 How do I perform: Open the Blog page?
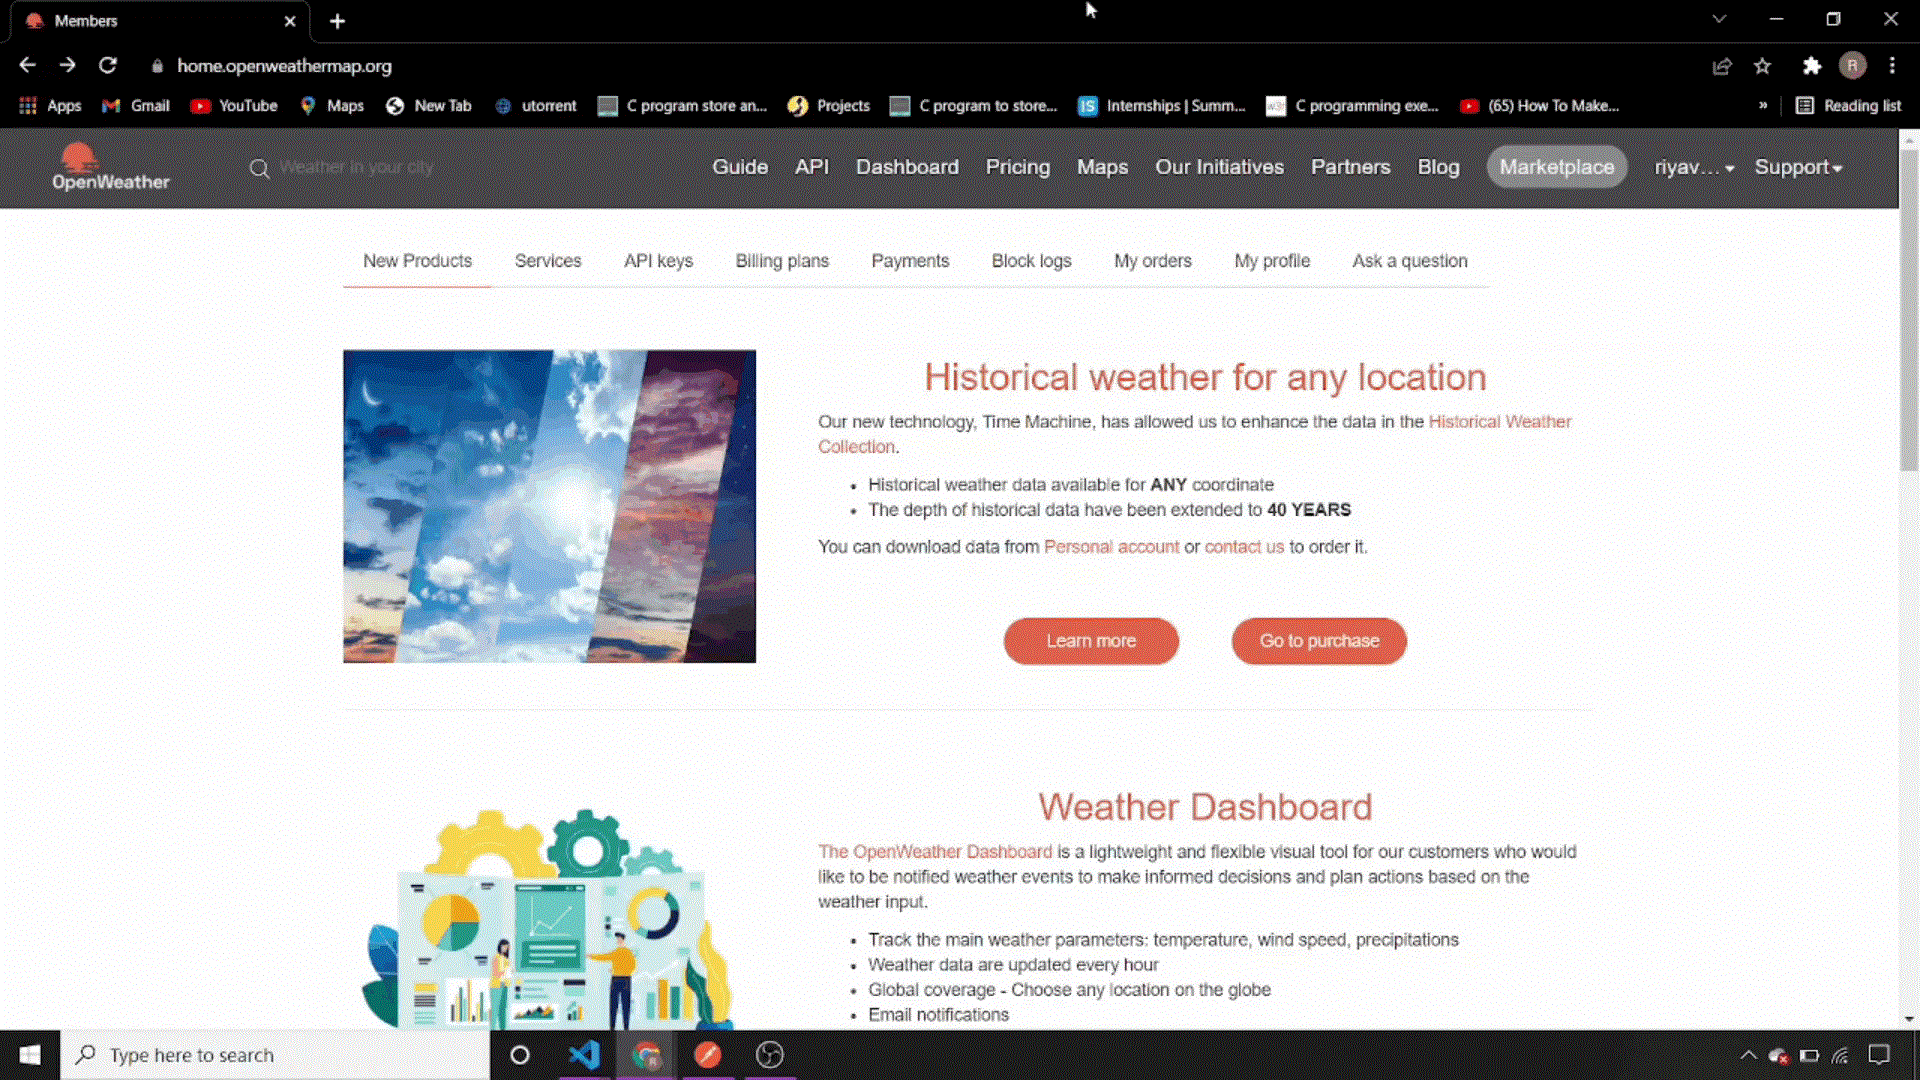click(1438, 168)
